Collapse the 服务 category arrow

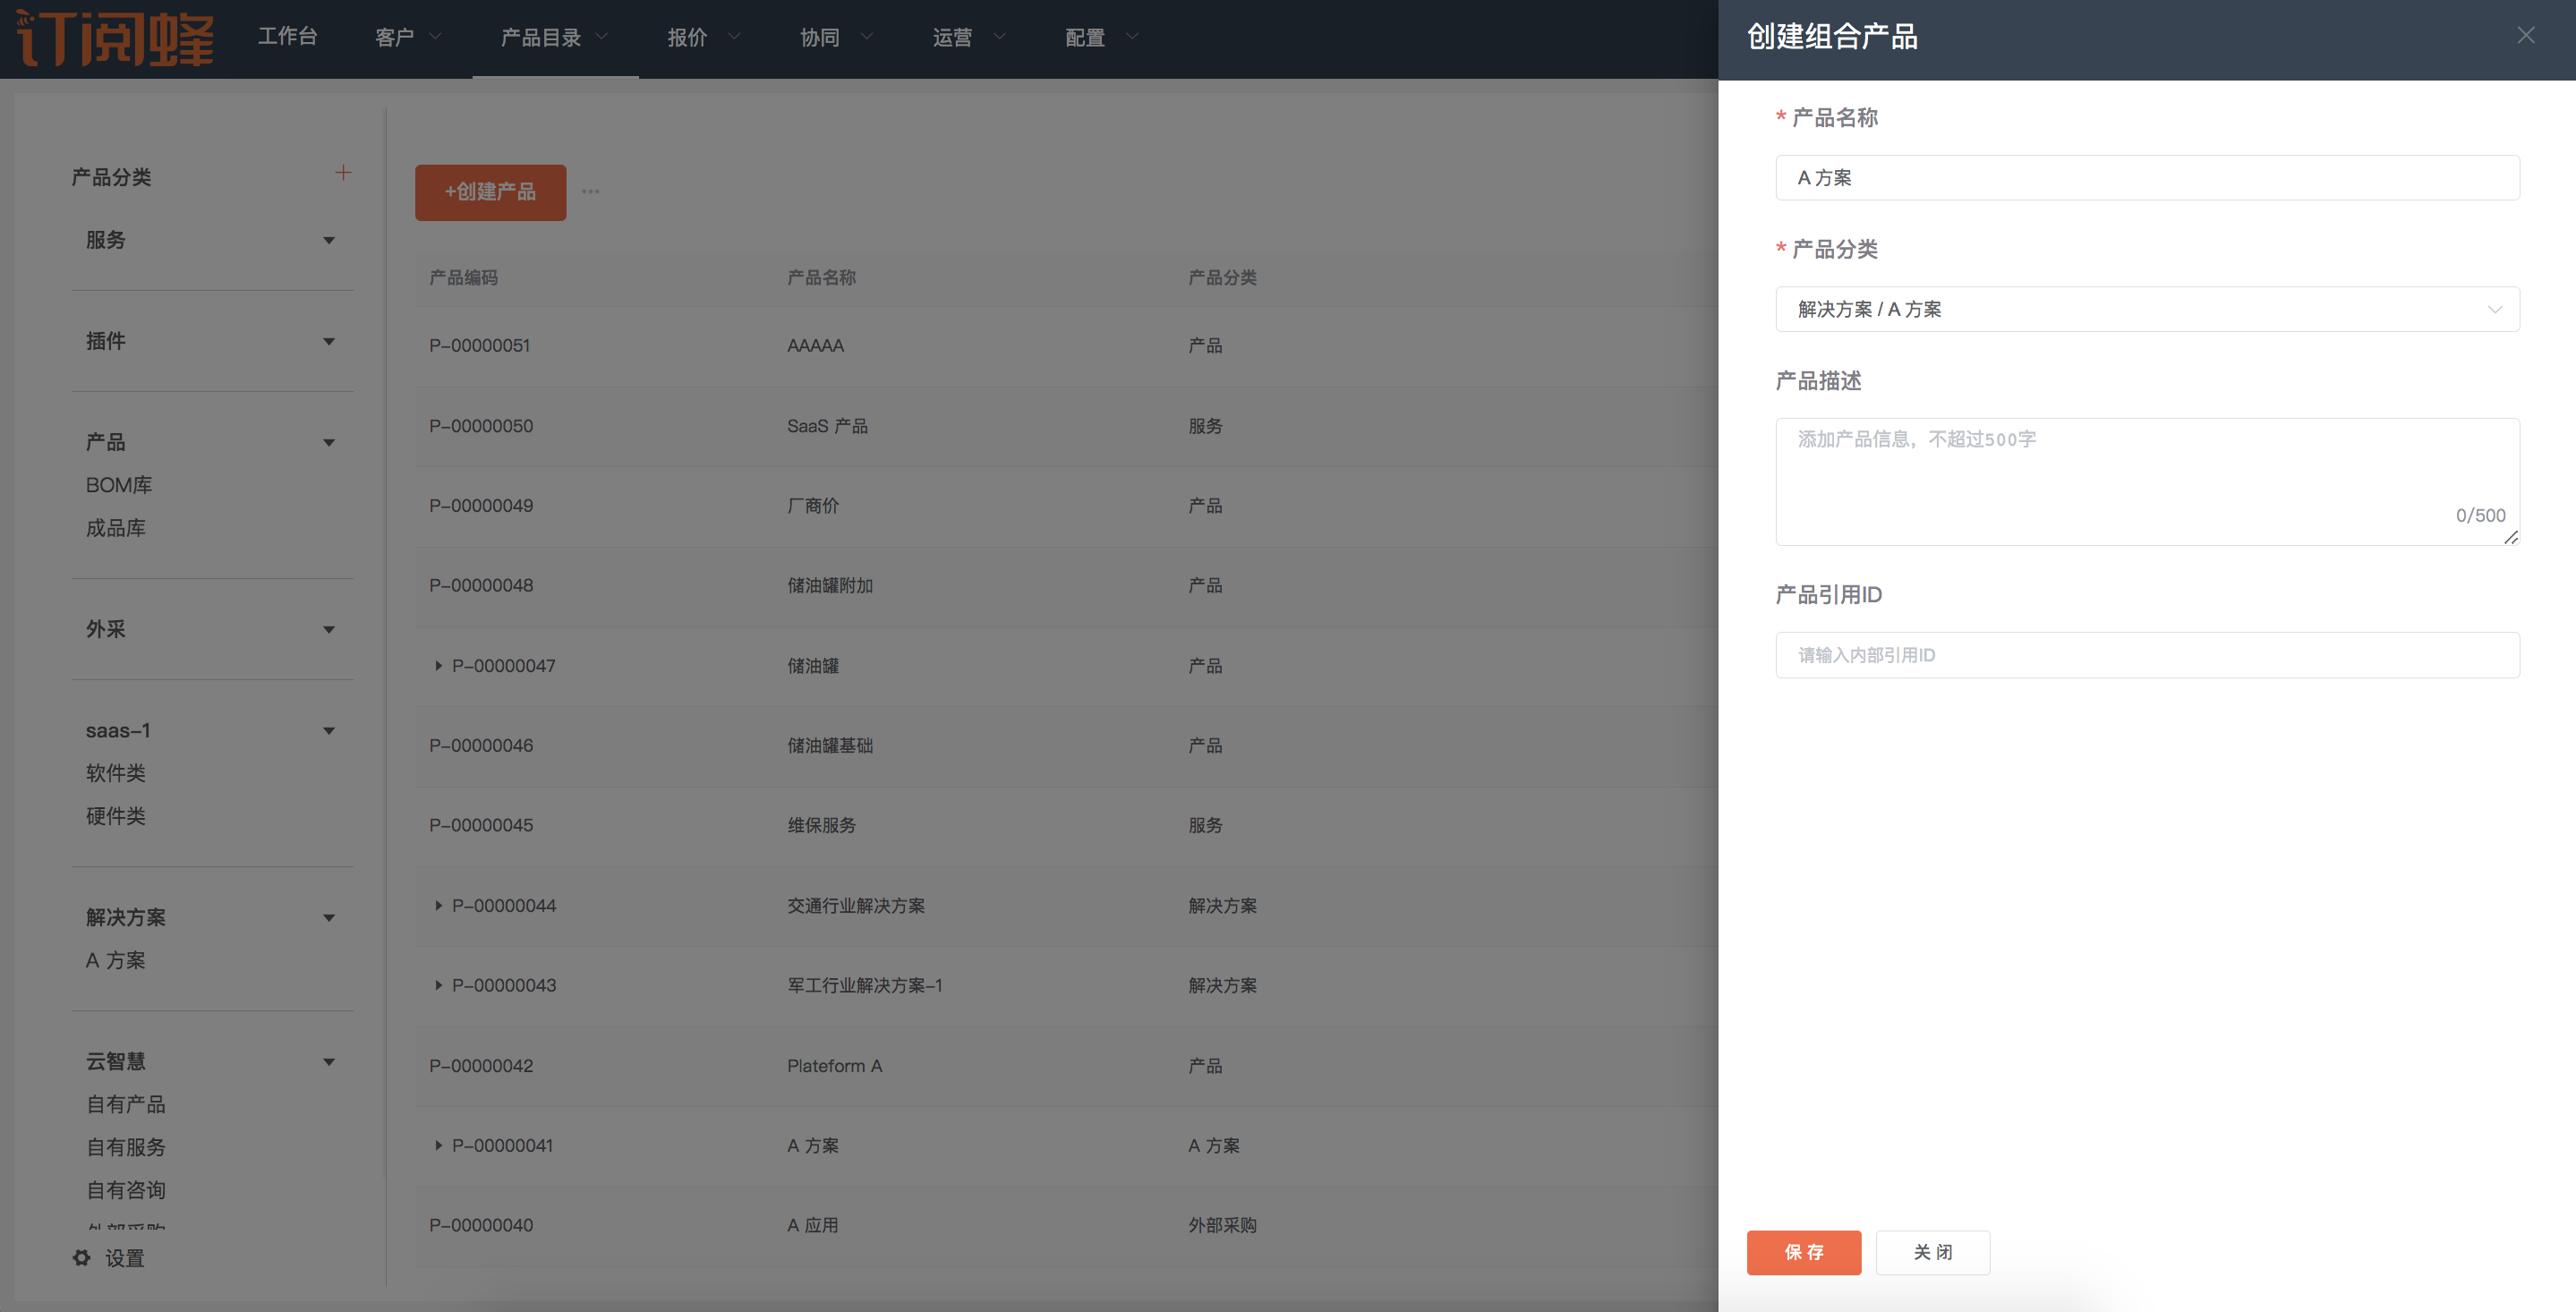tap(329, 241)
